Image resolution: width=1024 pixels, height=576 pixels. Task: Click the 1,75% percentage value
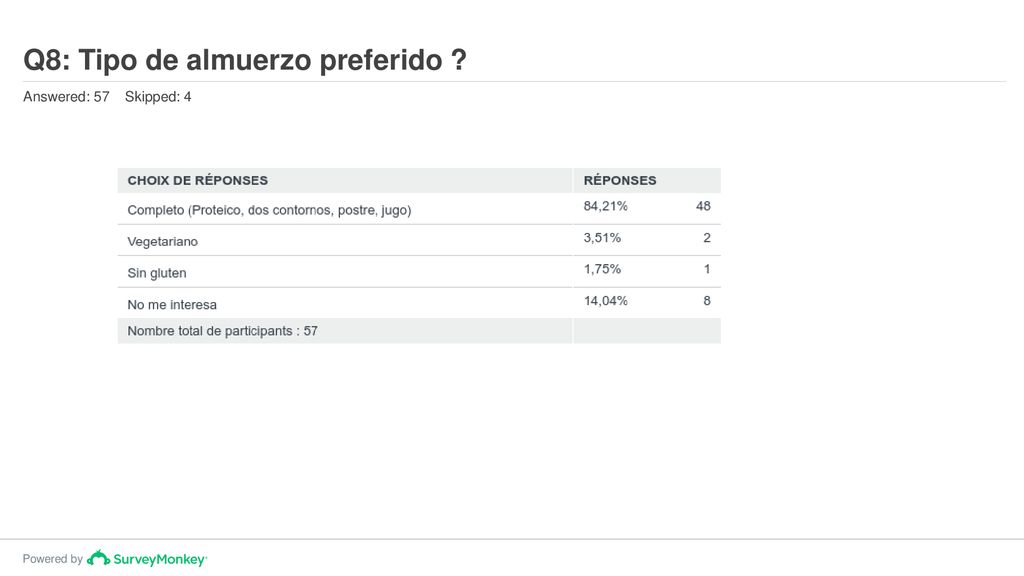click(x=602, y=269)
